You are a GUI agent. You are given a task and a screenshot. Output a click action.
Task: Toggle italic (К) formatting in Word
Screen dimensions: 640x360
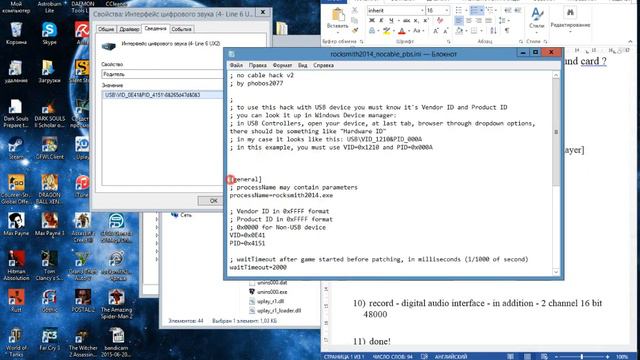pos(381,20)
